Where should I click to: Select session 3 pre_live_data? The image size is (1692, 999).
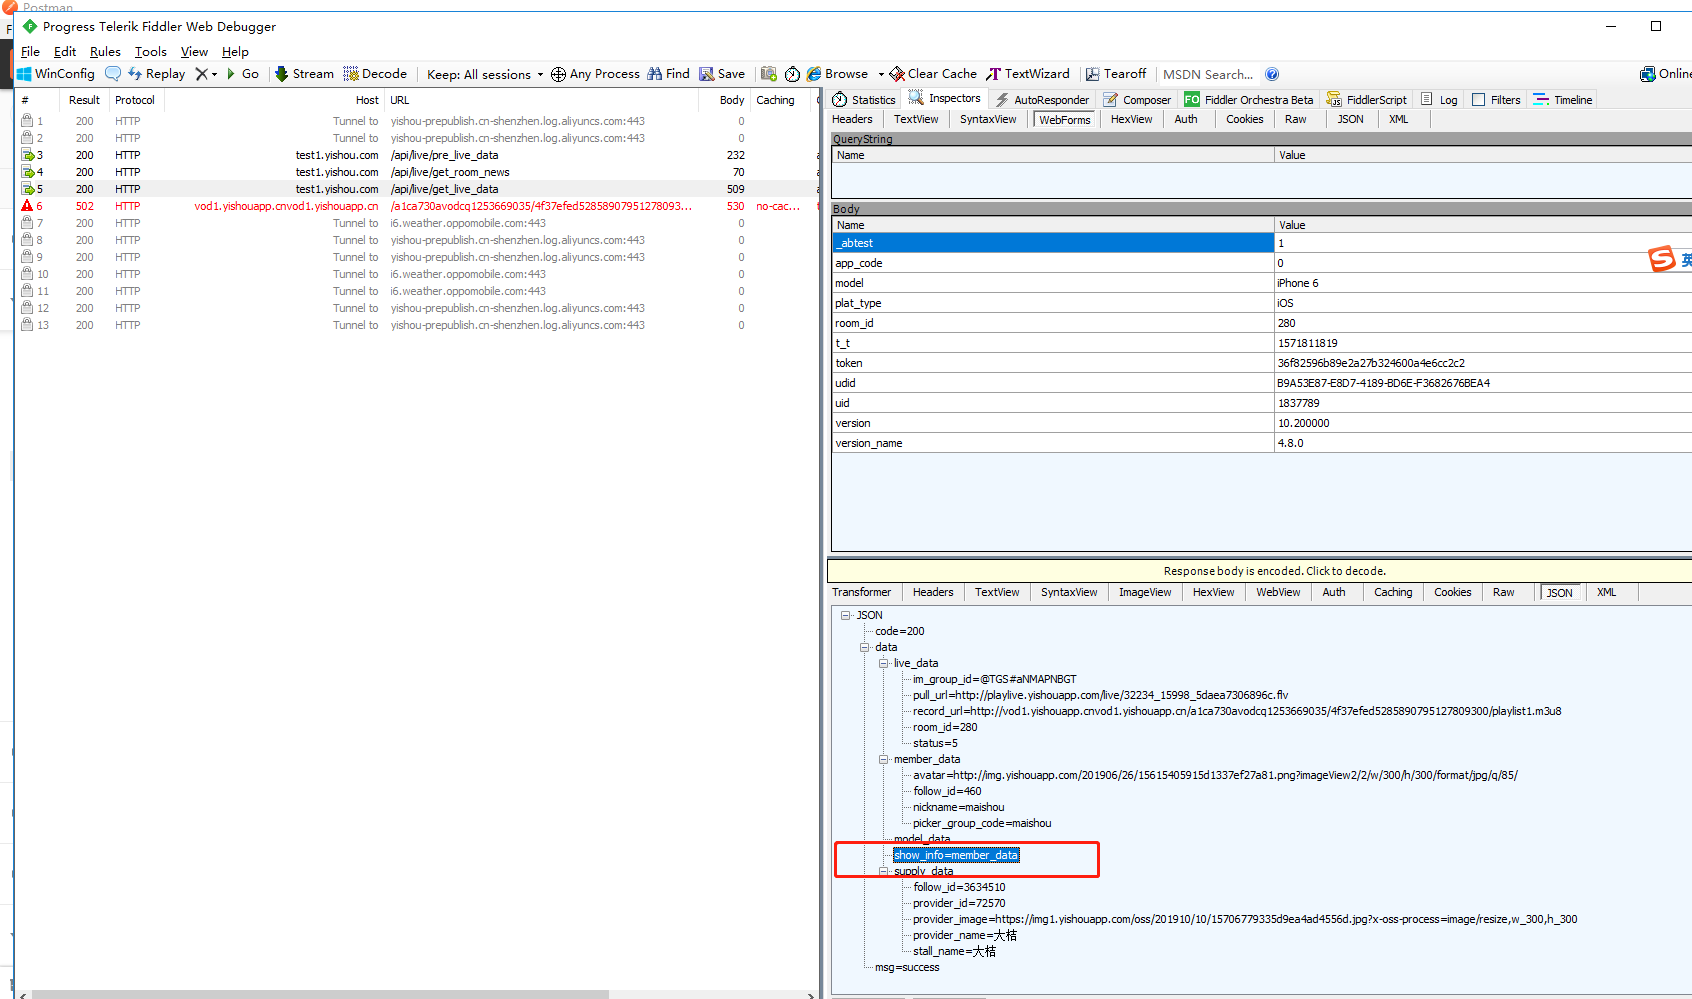pyautogui.click(x=417, y=155)
